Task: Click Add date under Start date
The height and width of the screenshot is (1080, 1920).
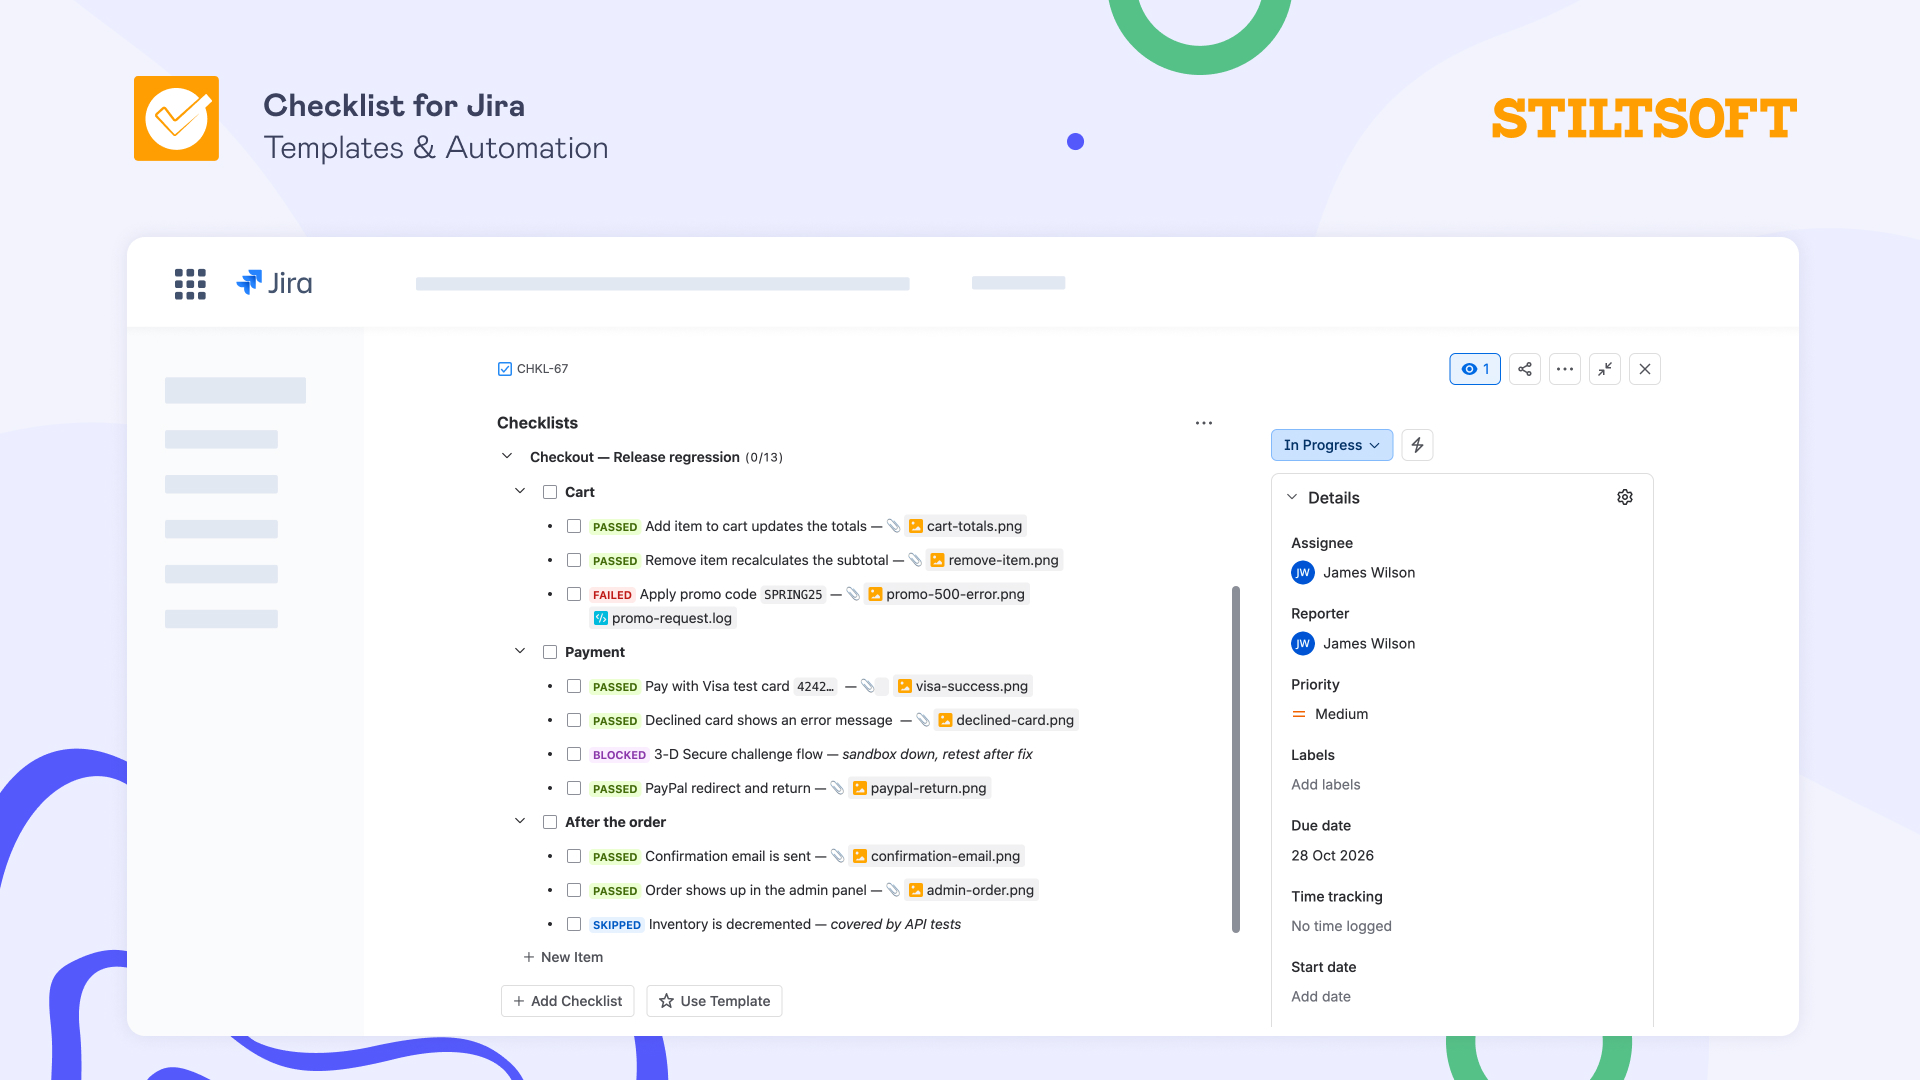Action: [1320, 997]
